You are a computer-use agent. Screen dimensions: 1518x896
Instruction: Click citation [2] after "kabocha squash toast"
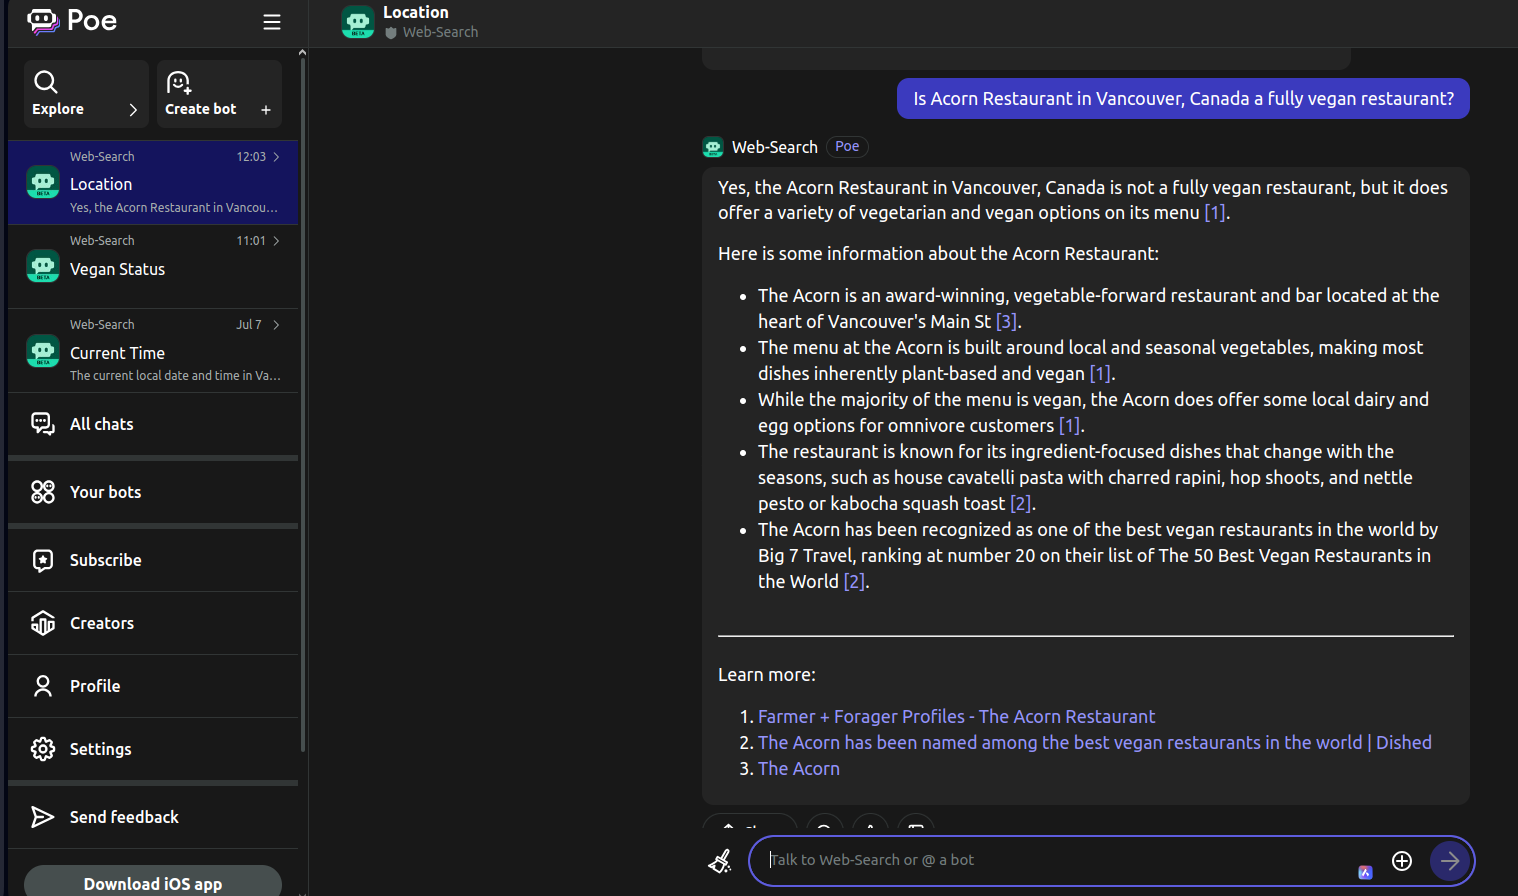click(1020, 504)
